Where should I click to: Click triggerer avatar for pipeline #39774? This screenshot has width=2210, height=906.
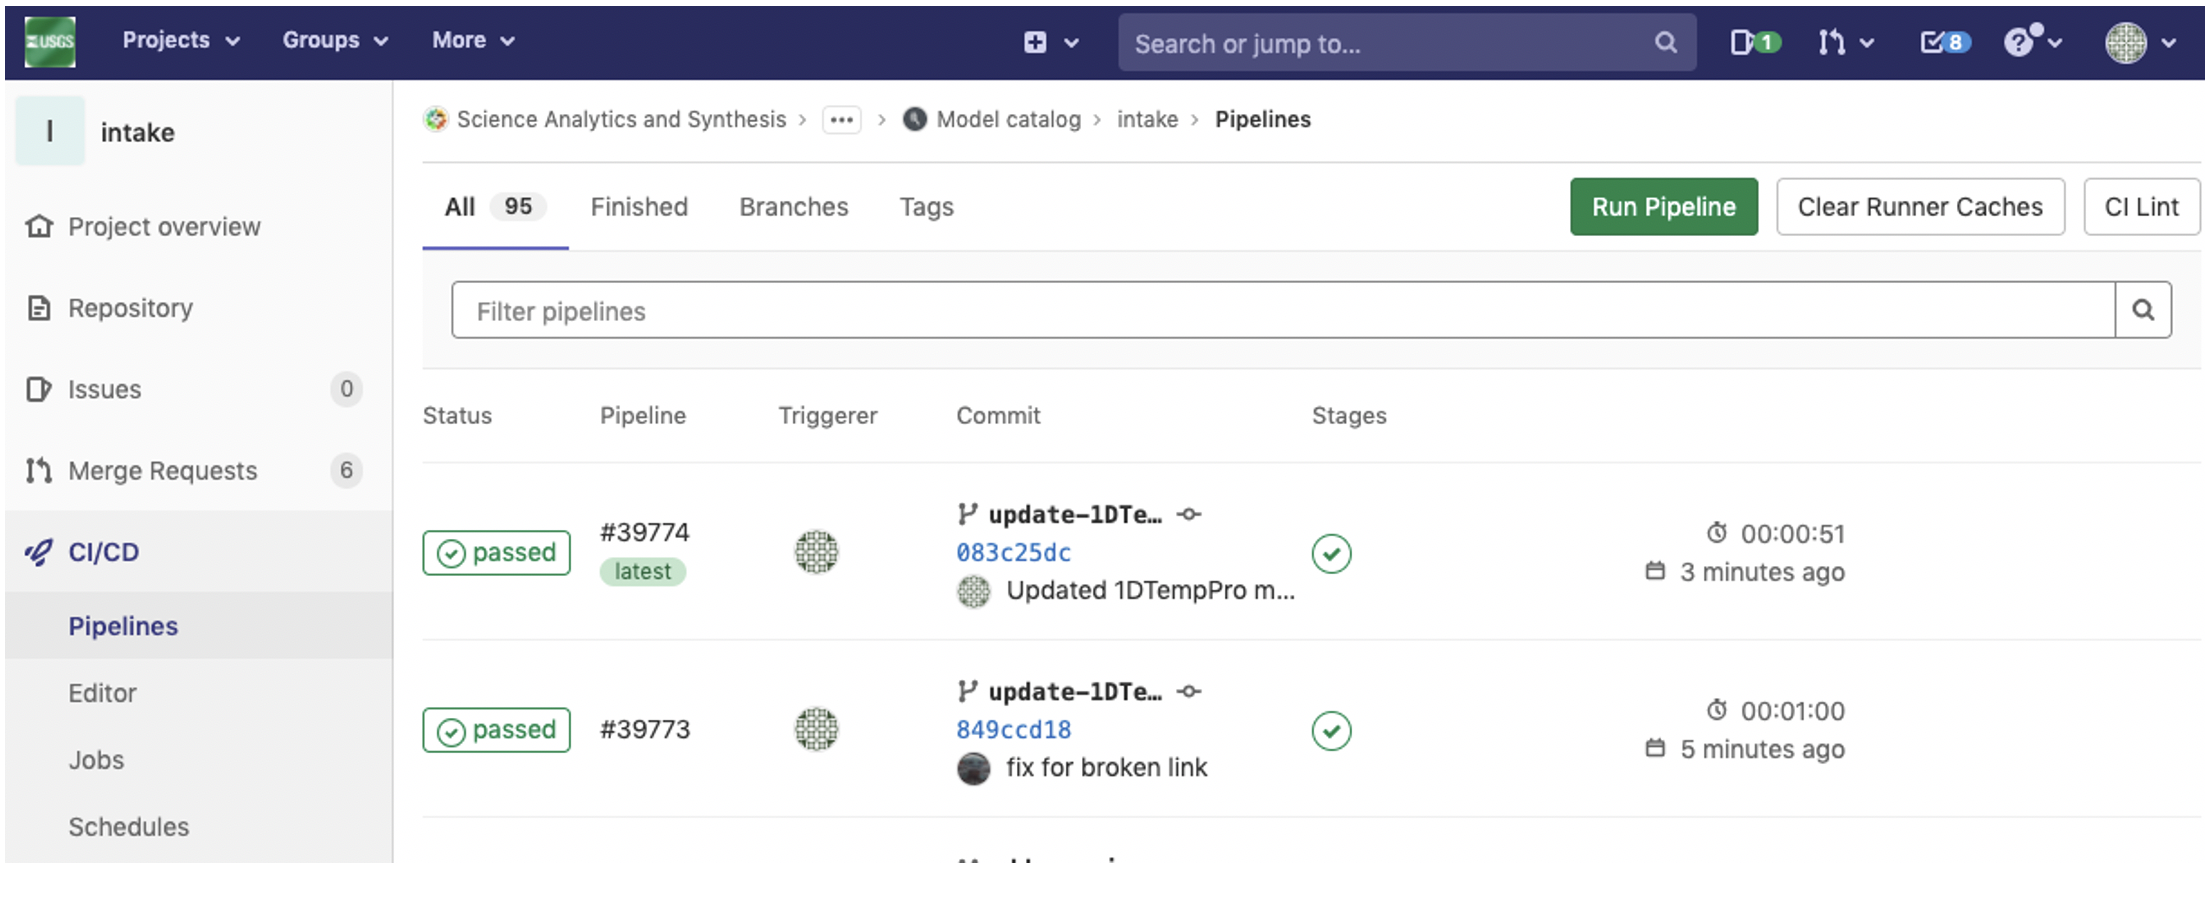tap(816, 552)
